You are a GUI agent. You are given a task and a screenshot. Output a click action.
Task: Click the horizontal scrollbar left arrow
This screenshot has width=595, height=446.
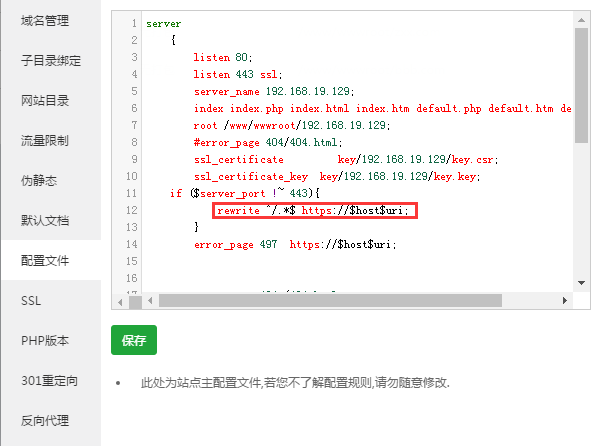click(150, 301)
